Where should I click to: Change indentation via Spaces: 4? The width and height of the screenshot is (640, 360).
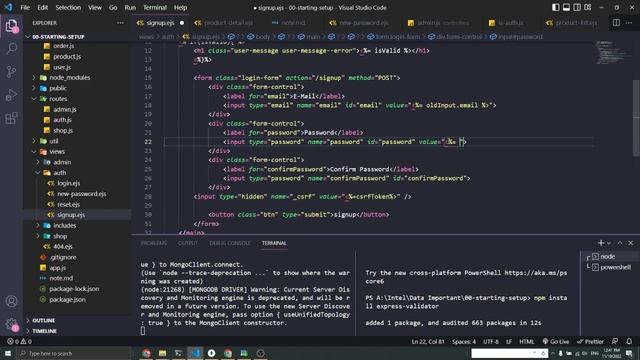[x=464, y=342]
